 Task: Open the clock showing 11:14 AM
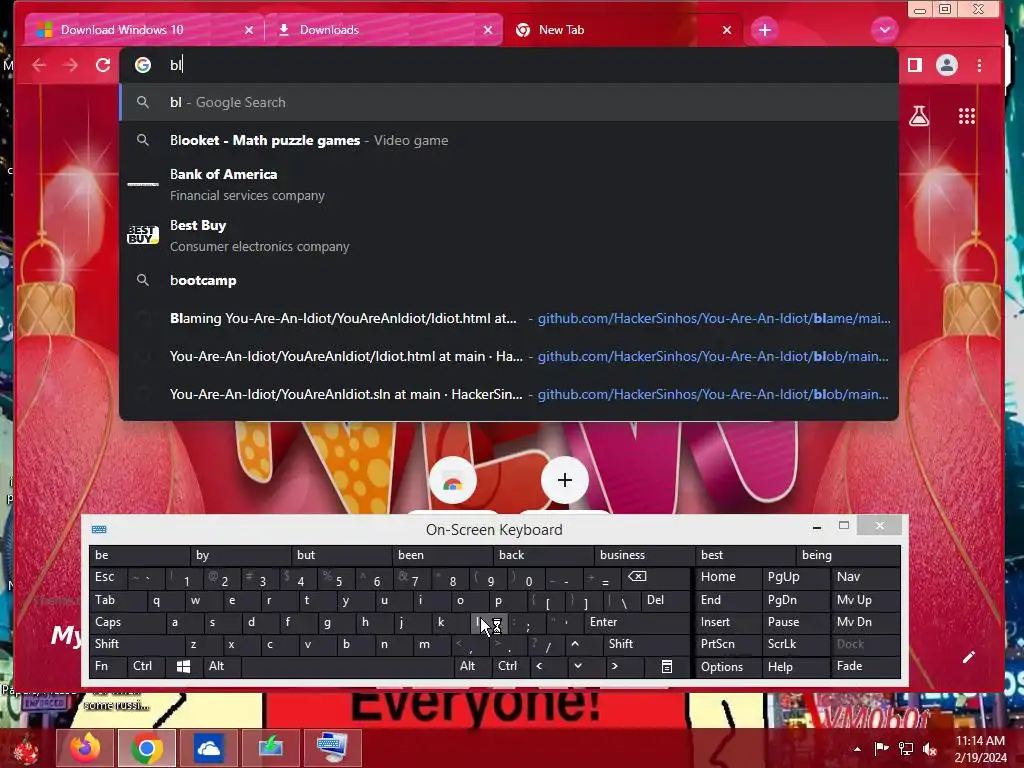point(980,749)
